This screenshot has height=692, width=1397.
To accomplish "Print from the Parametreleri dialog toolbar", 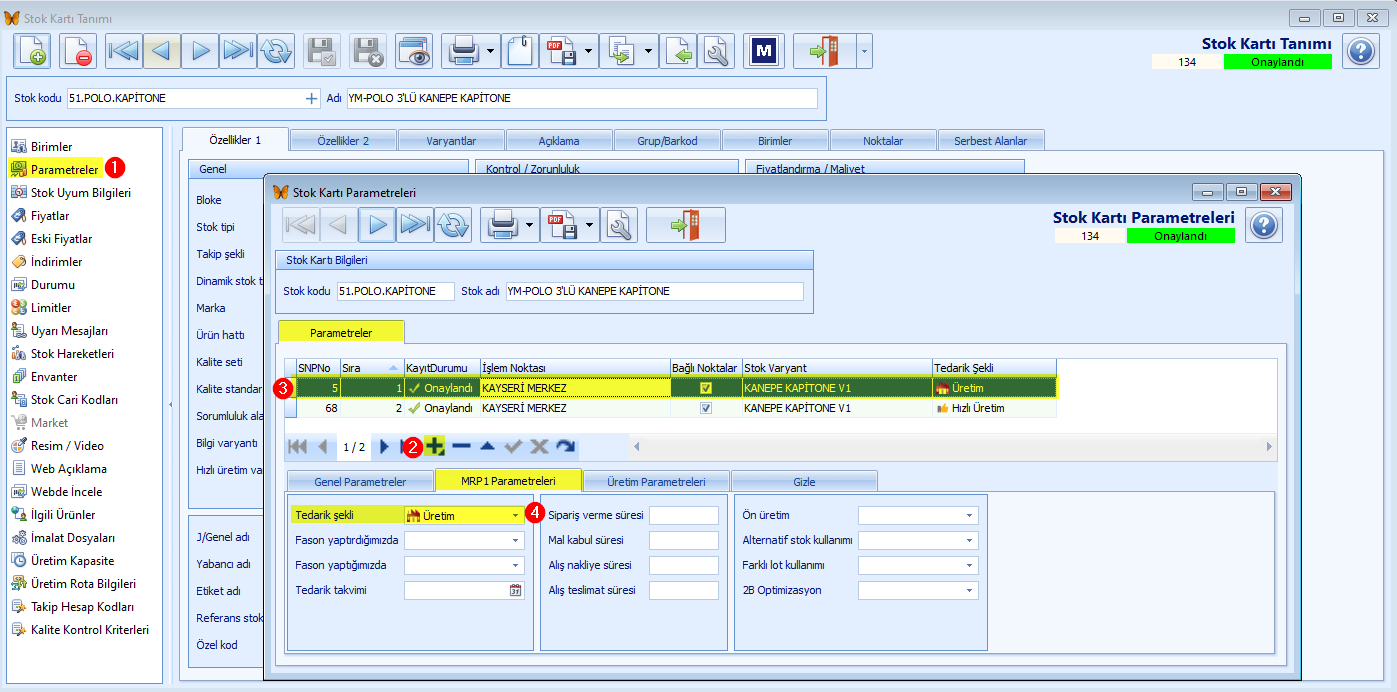I will pyautogui.click(x=503, y=225).
